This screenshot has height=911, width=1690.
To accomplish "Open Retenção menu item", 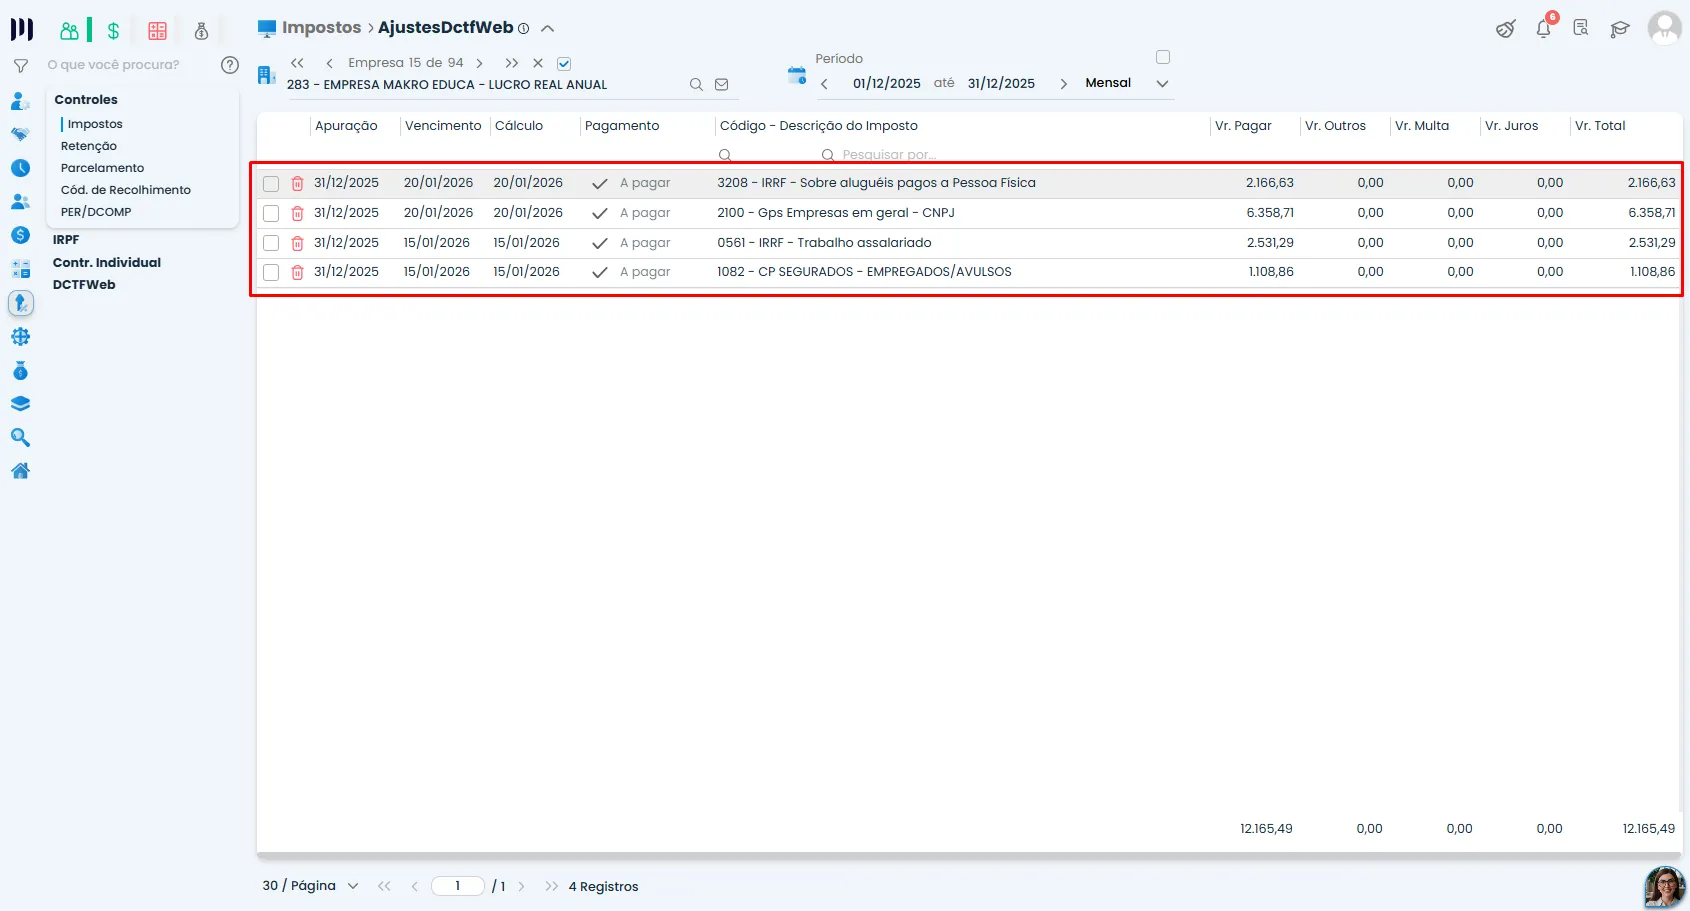I will coord(89,146).
